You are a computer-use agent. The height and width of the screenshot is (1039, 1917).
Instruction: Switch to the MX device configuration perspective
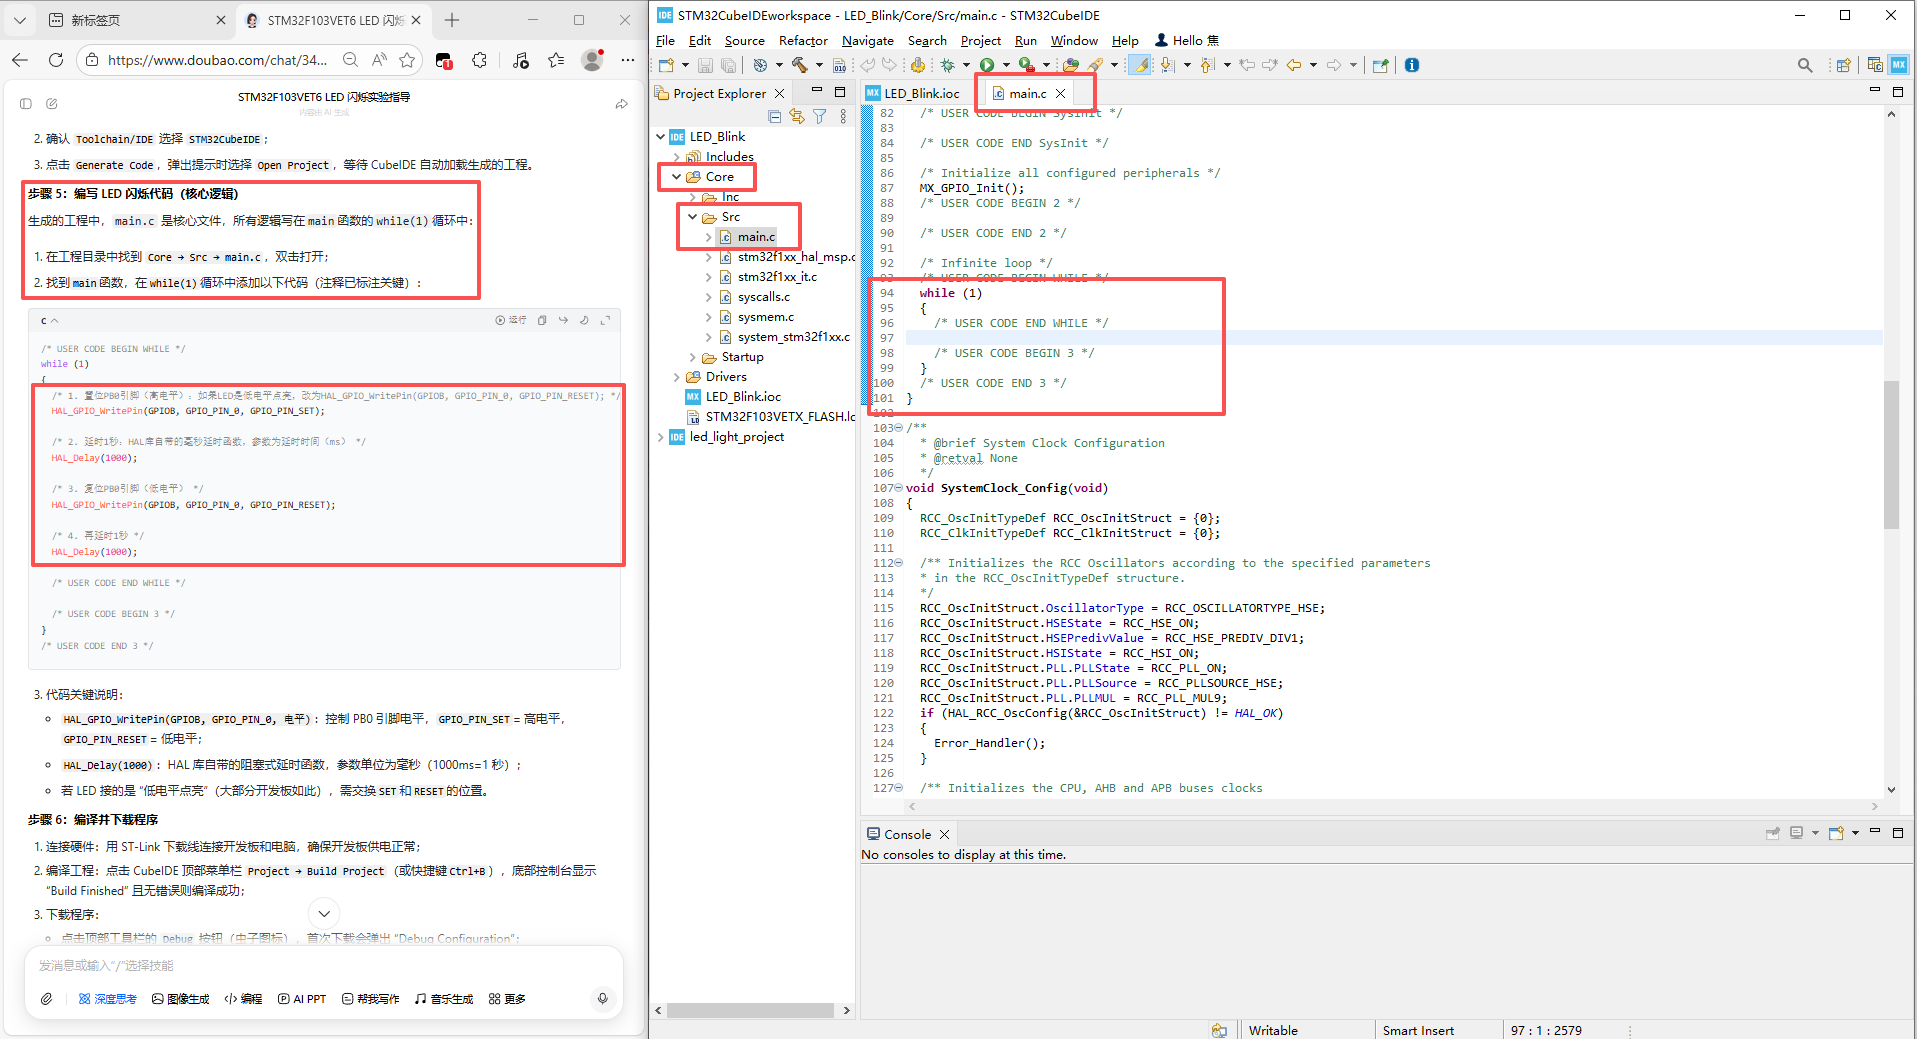(x=1899, y=65)
